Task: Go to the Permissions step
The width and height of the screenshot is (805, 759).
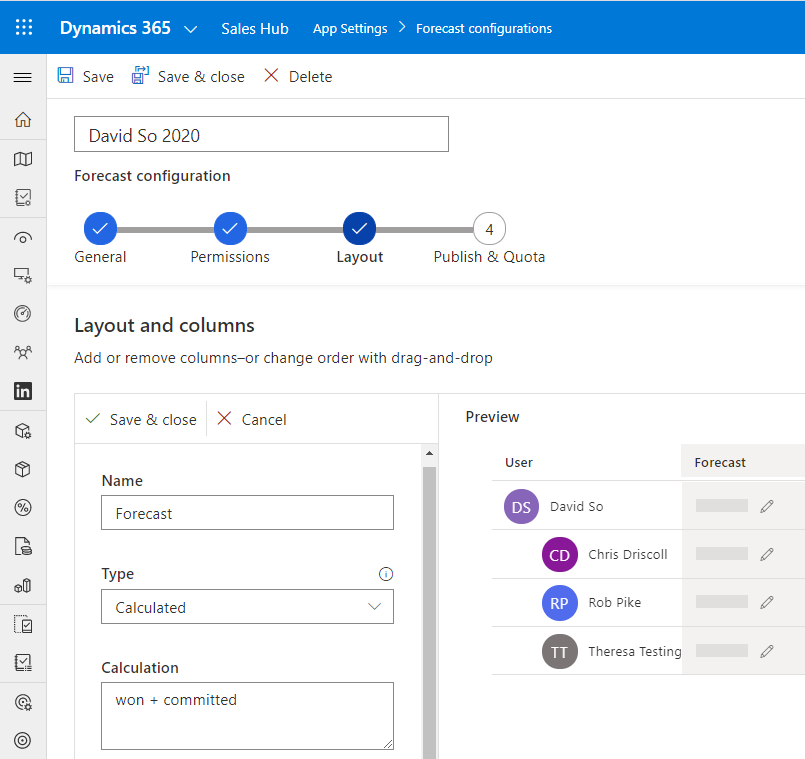Action: coord(230,229)
